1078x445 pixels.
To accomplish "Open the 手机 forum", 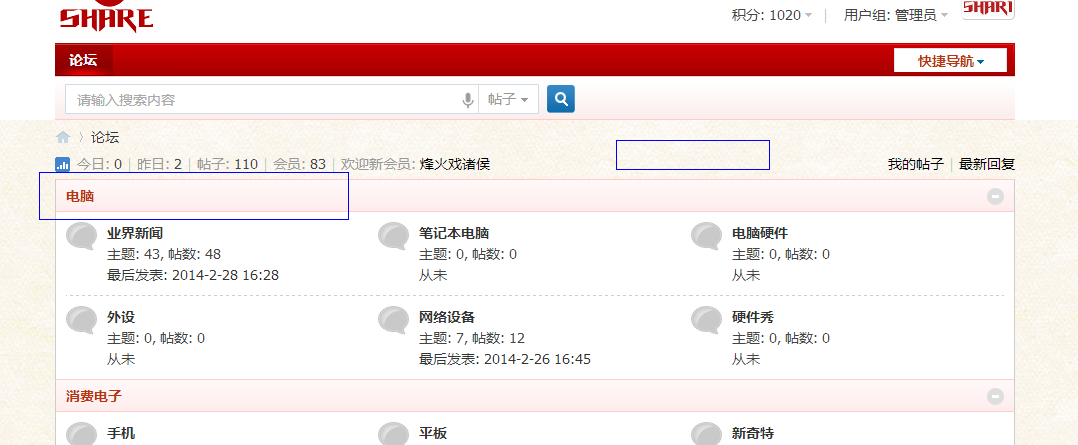I will click(121, 433).
